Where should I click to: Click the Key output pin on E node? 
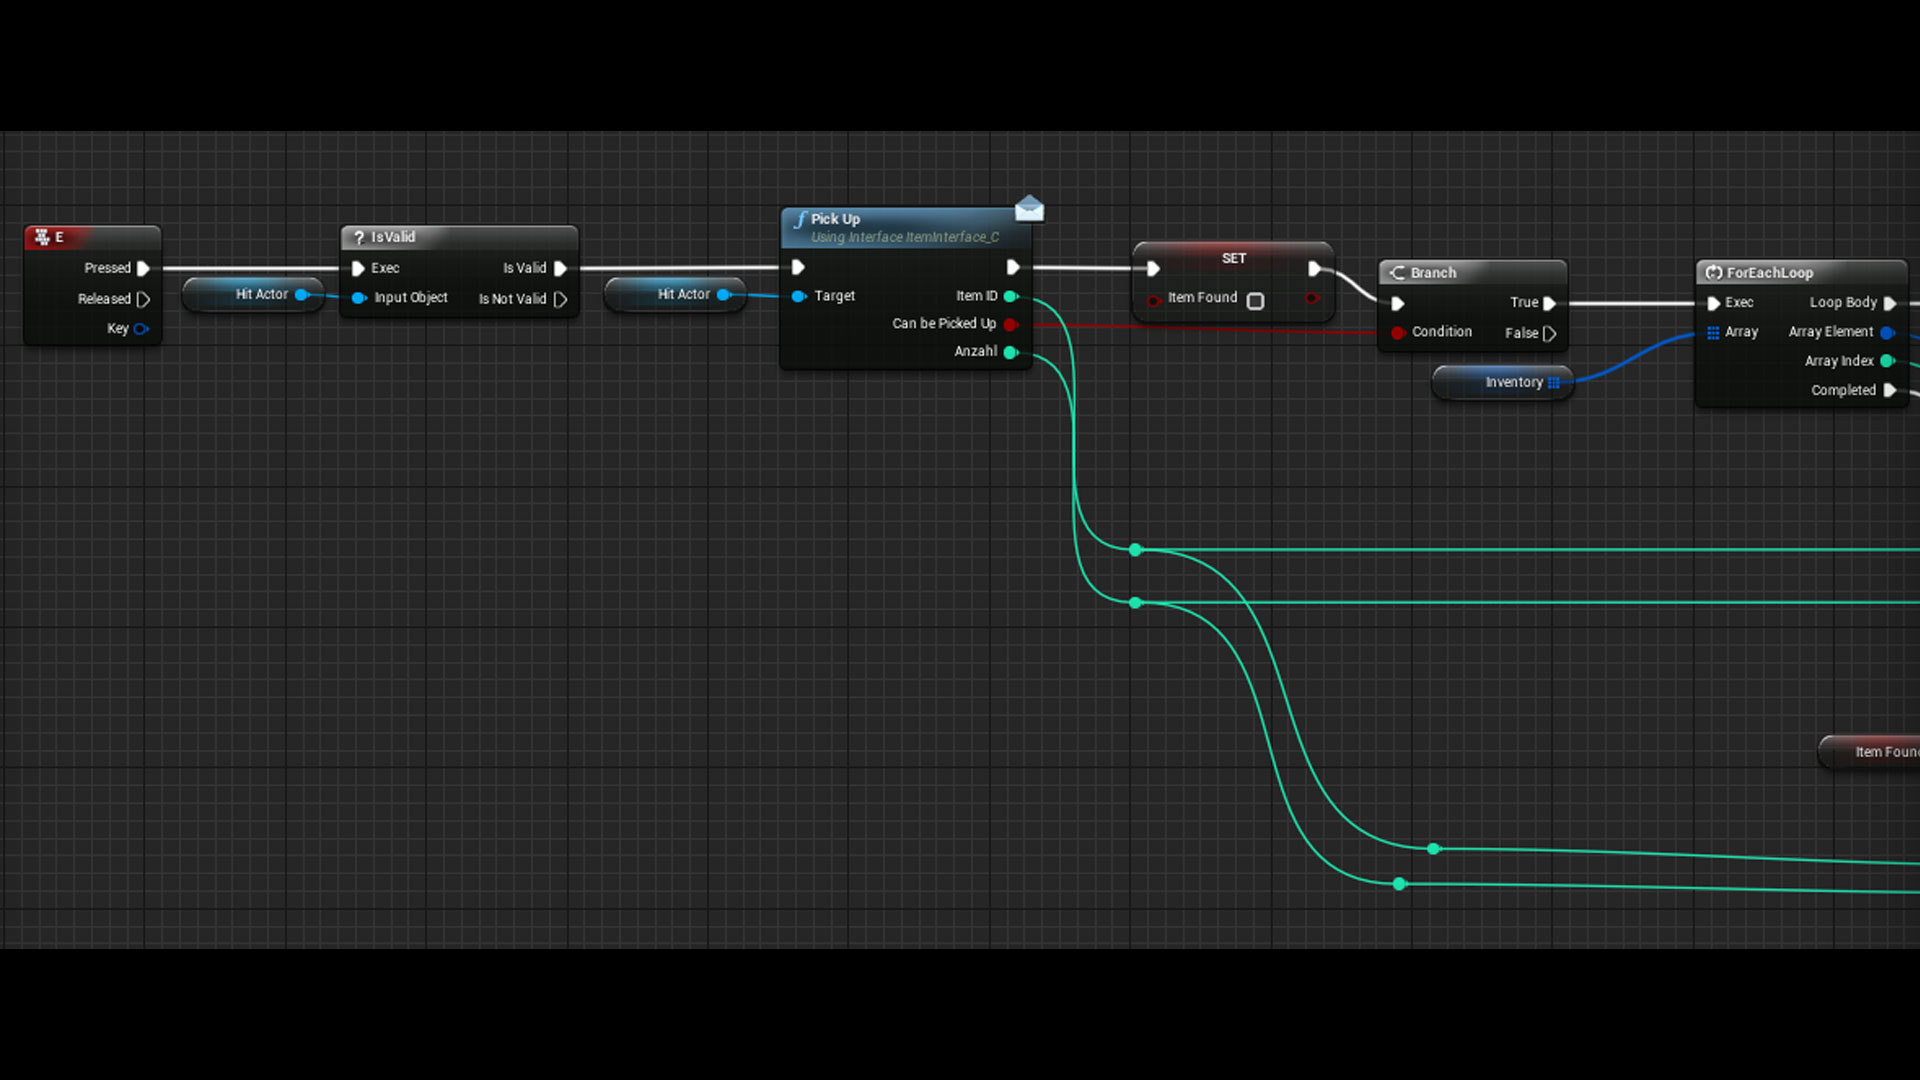pos(141,329)
